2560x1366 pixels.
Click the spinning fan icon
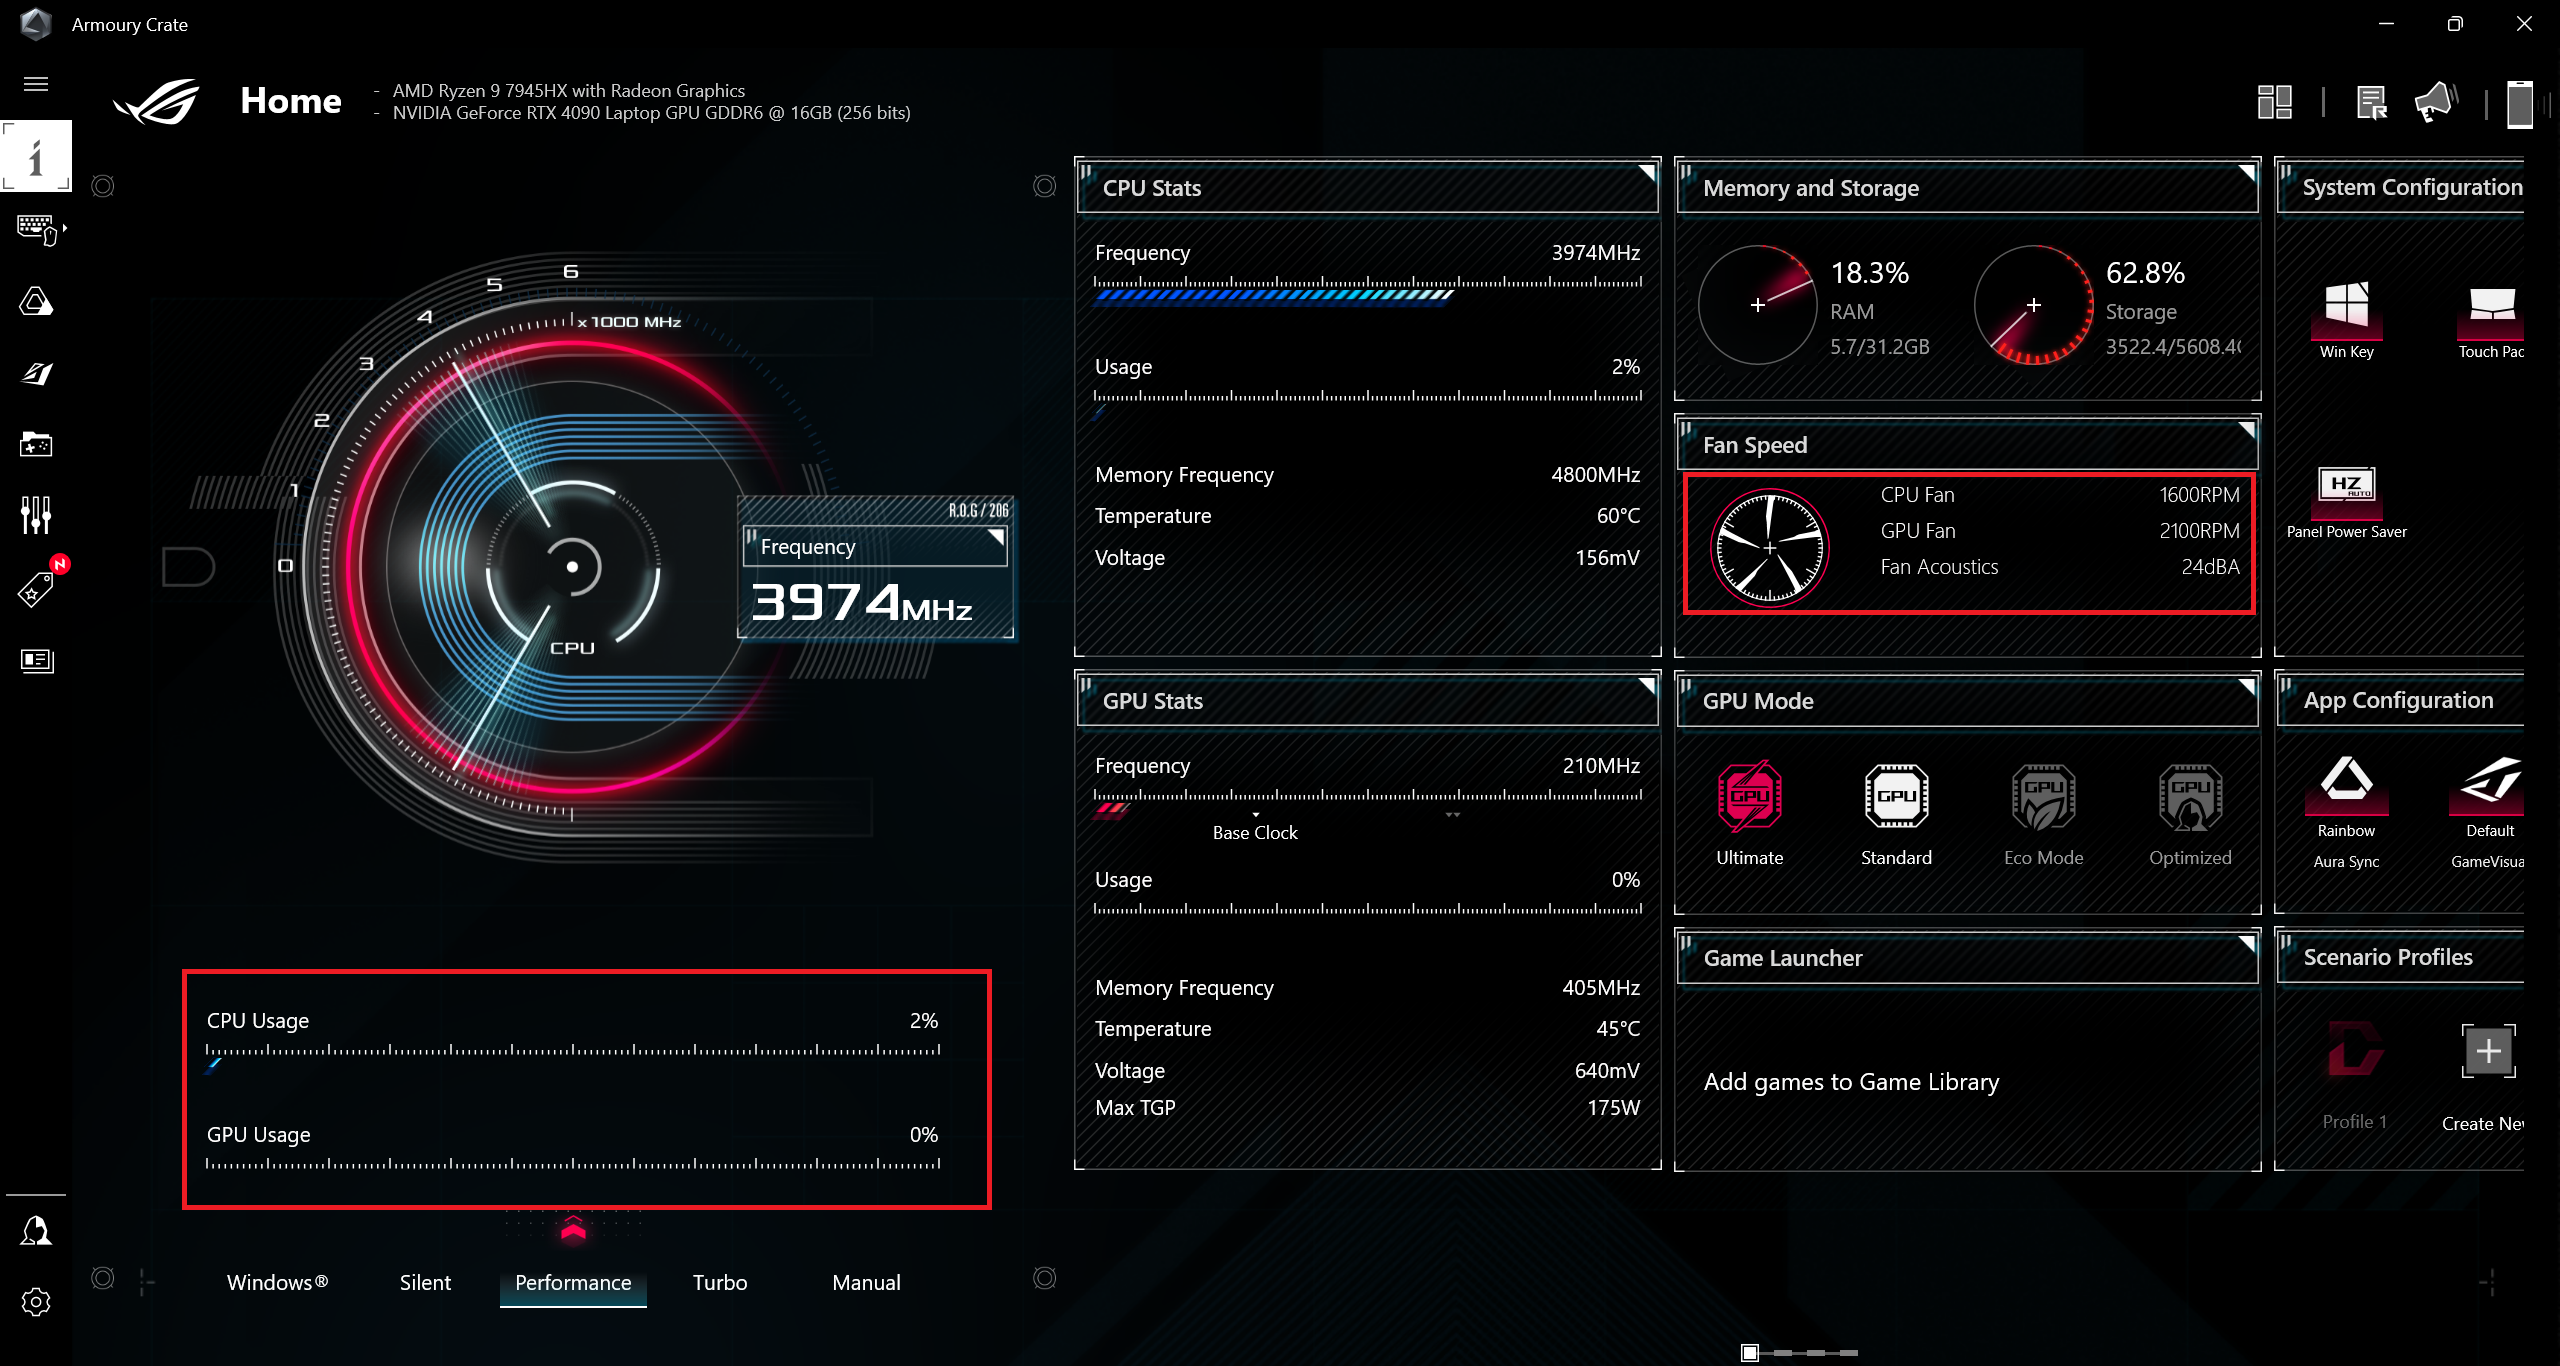pos(1770,547)
